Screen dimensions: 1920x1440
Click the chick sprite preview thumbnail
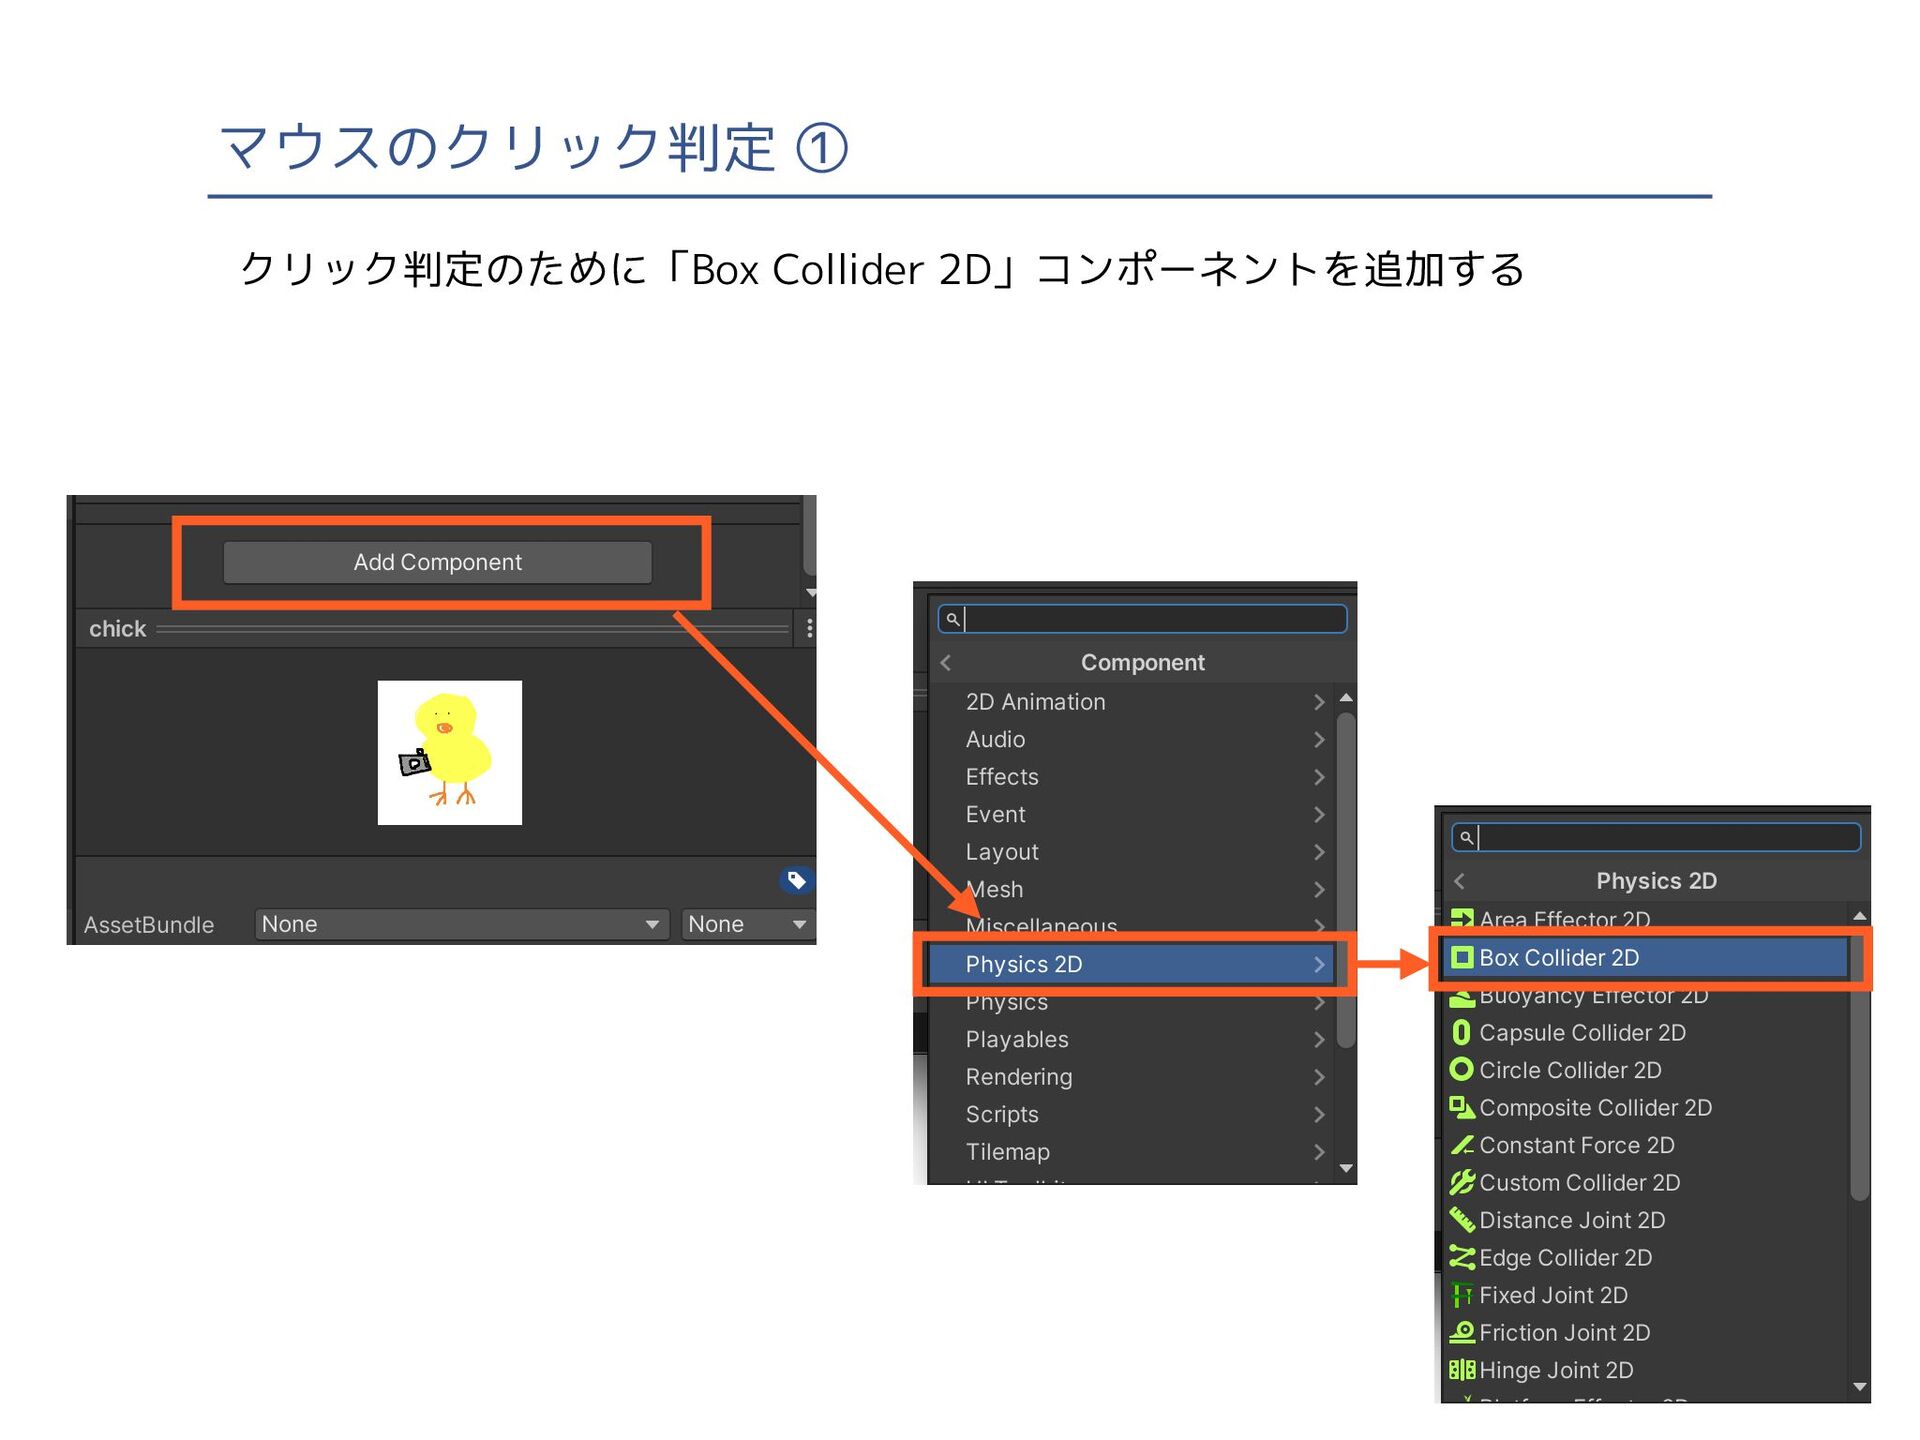click(450, 753)
